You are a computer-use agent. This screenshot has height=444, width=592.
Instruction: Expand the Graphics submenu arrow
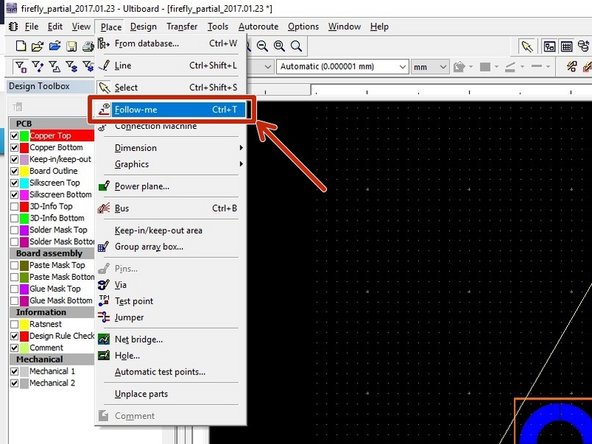(x=241, y=164)
